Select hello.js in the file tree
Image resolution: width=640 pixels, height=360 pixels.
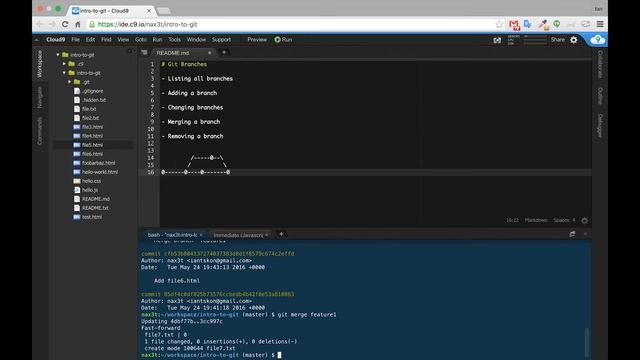90,190
